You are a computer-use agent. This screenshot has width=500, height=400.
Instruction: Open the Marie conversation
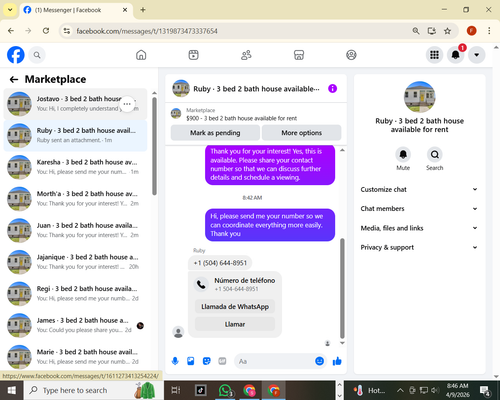(75, 357)
